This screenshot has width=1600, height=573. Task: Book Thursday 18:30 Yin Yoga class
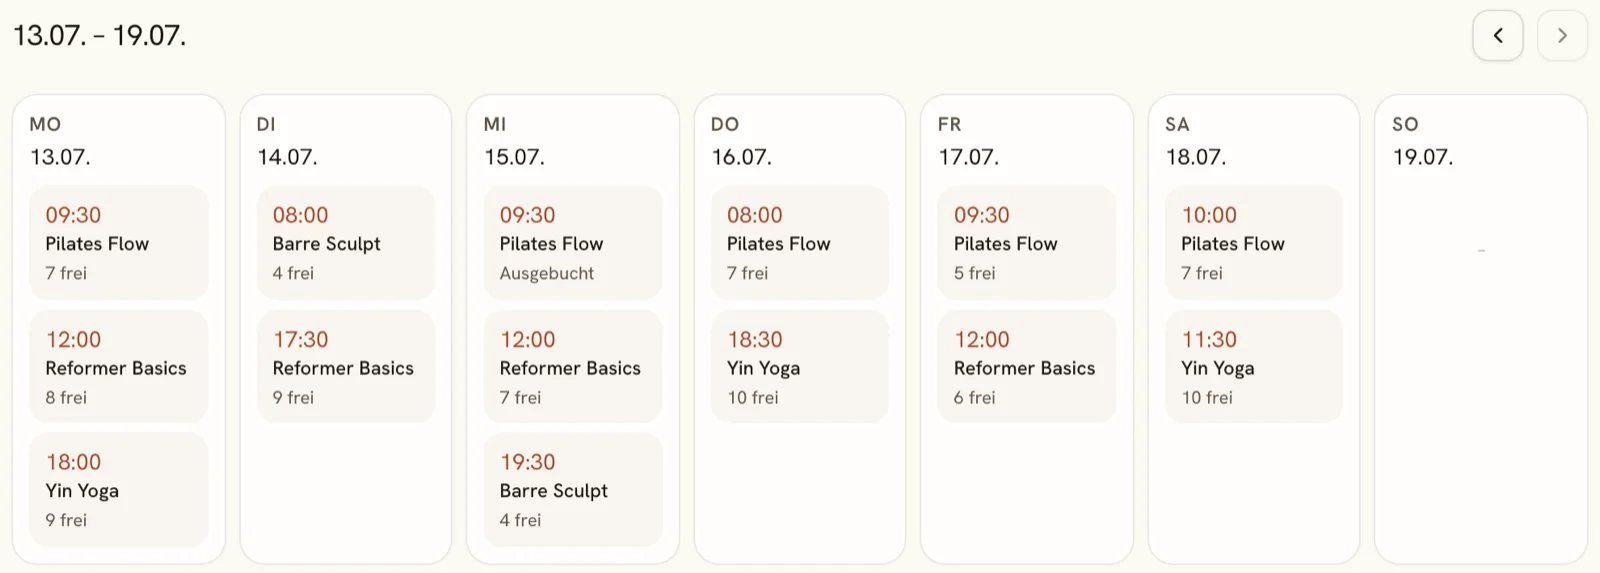point(800,367)
